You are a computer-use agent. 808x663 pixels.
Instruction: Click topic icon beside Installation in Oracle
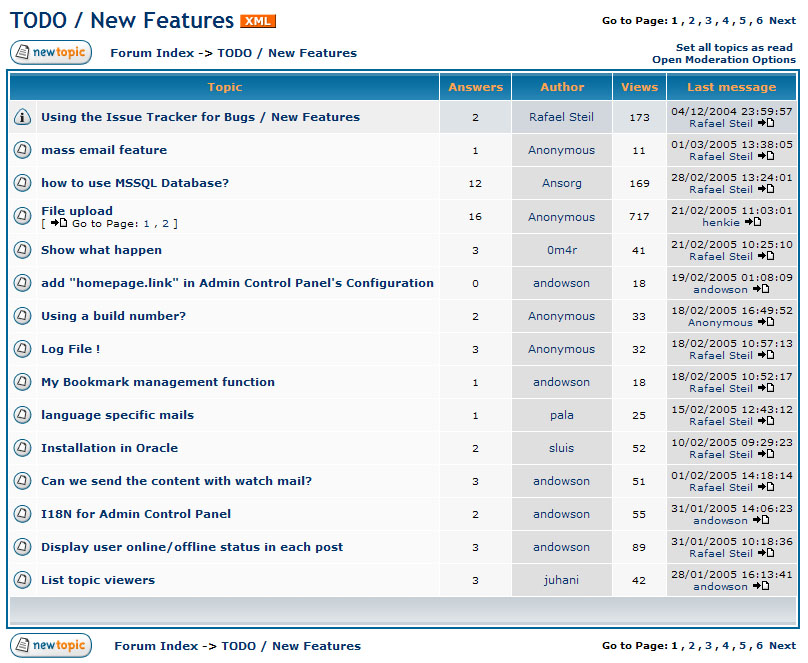pos(22,448)
